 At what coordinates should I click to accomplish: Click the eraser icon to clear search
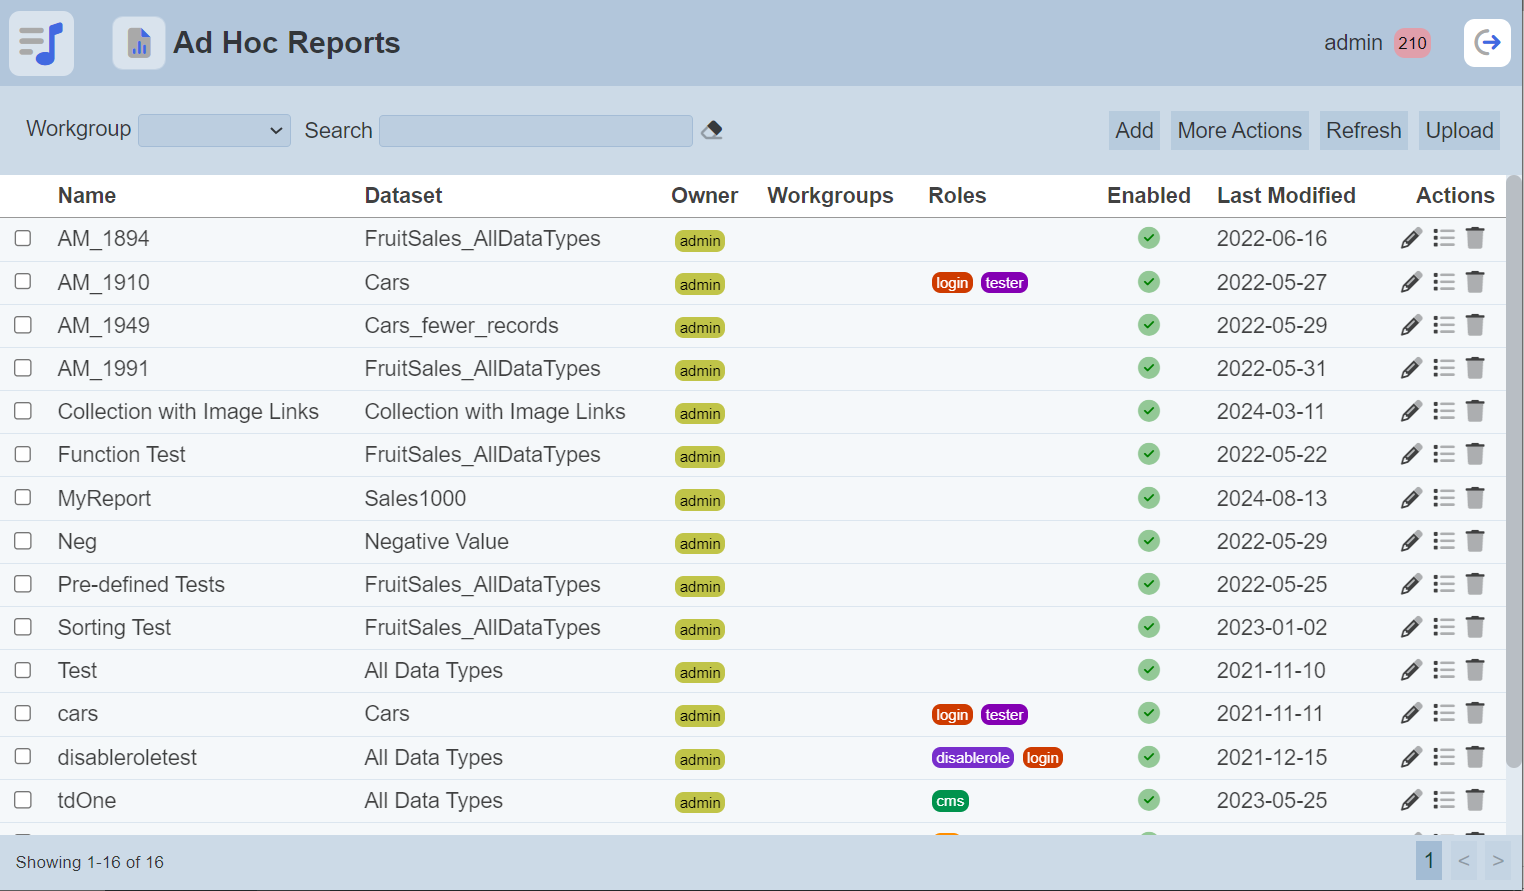pos(712,130)
